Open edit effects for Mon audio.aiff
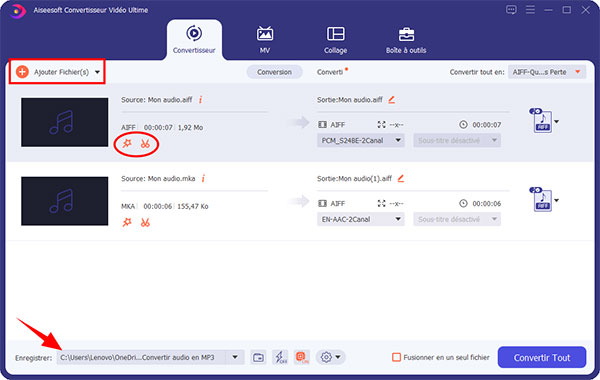The height and width of the screenshot is (380, 600). coord(127,144)
